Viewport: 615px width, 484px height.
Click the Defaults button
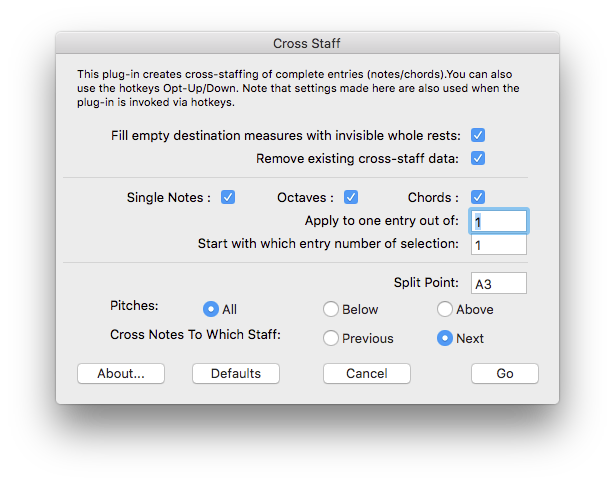tap(236, 373)
